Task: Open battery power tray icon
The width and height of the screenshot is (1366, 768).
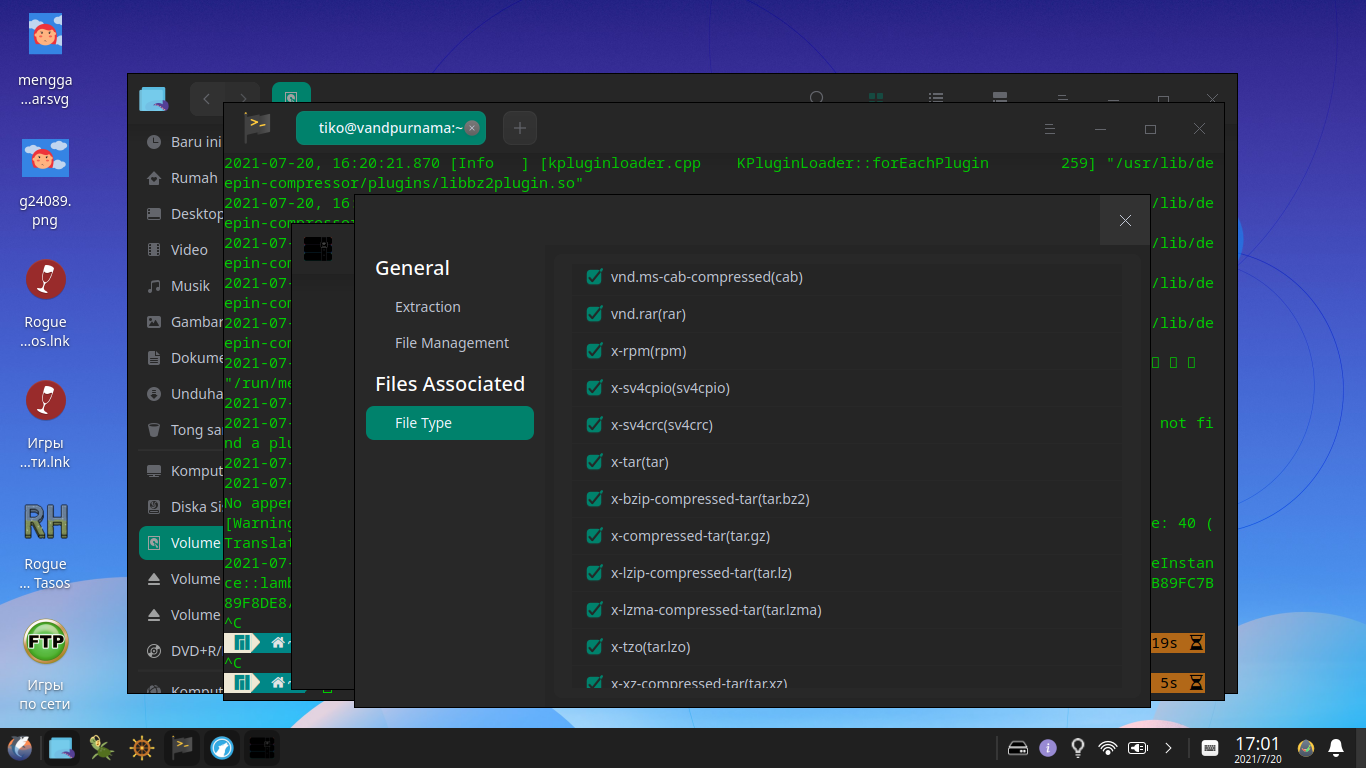Action: tap(1138, 748)
